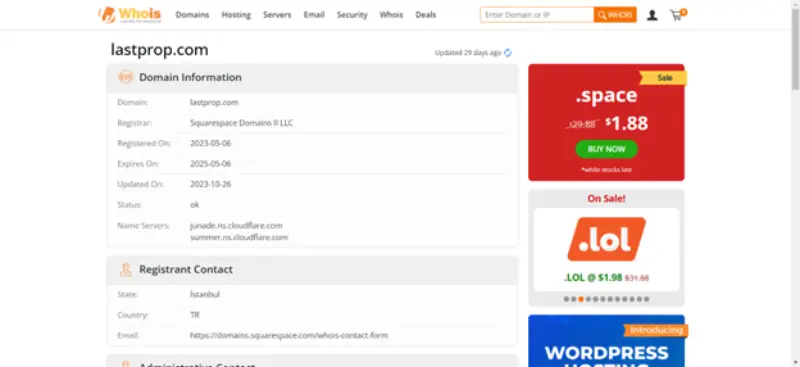Open the Servers menu

(277, 15)
